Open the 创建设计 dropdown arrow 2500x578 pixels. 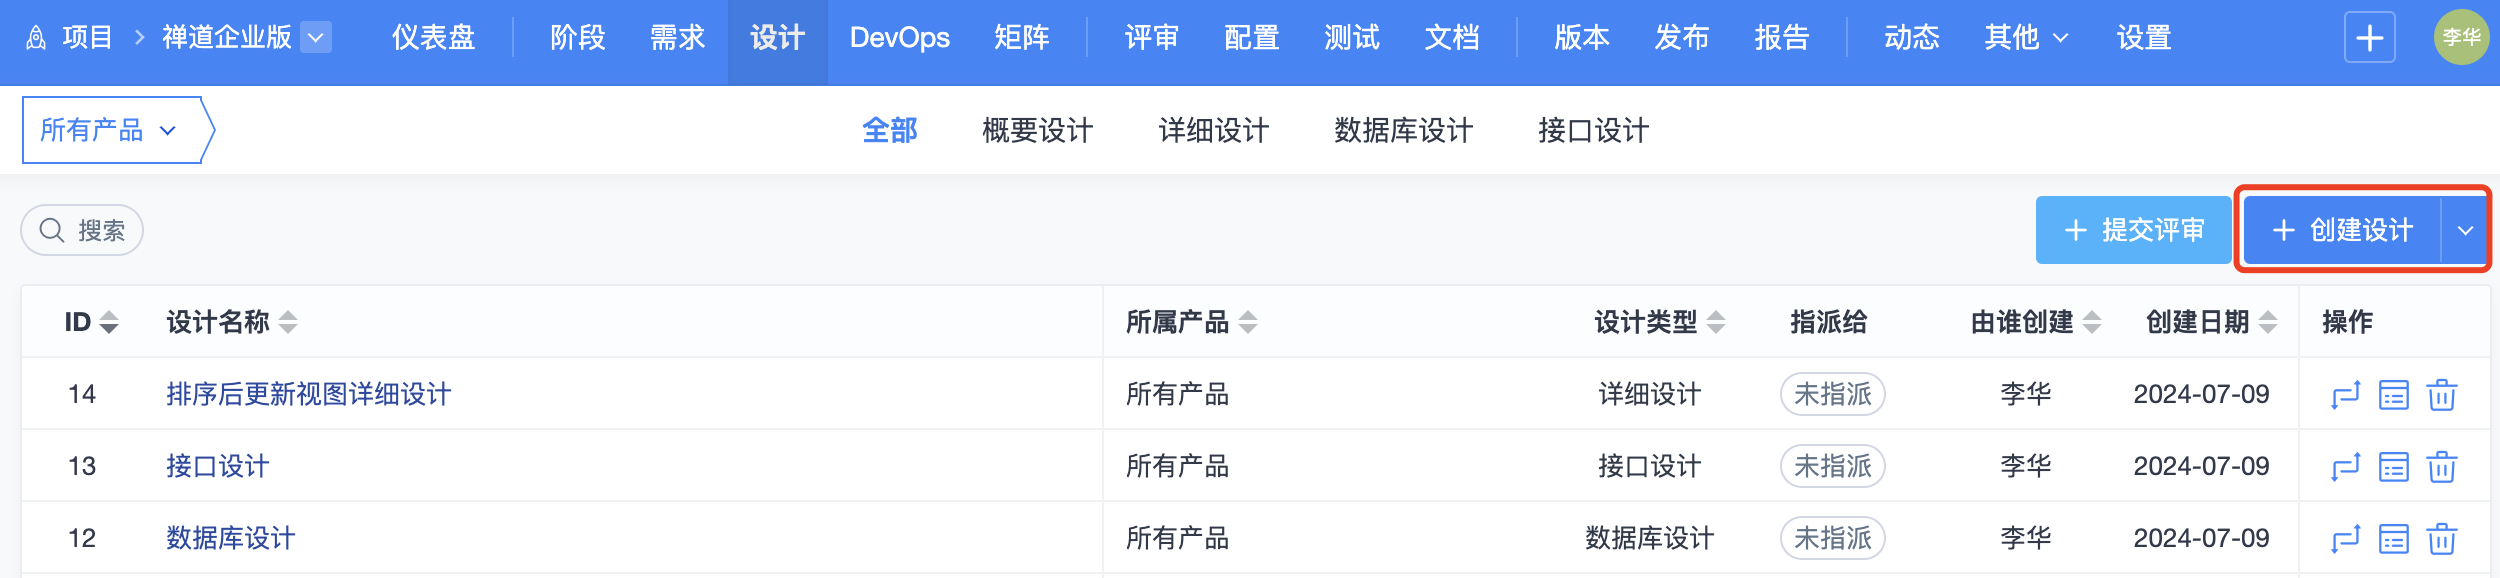pyautogui.click(x=2465, y=231)
